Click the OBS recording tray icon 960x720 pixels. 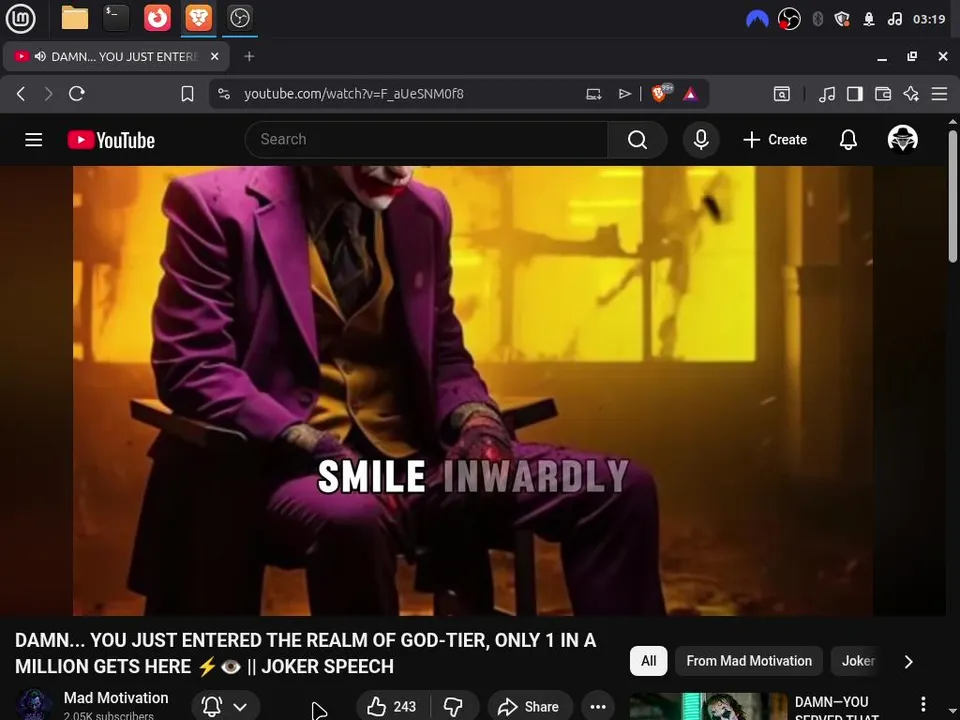point(789,19)
